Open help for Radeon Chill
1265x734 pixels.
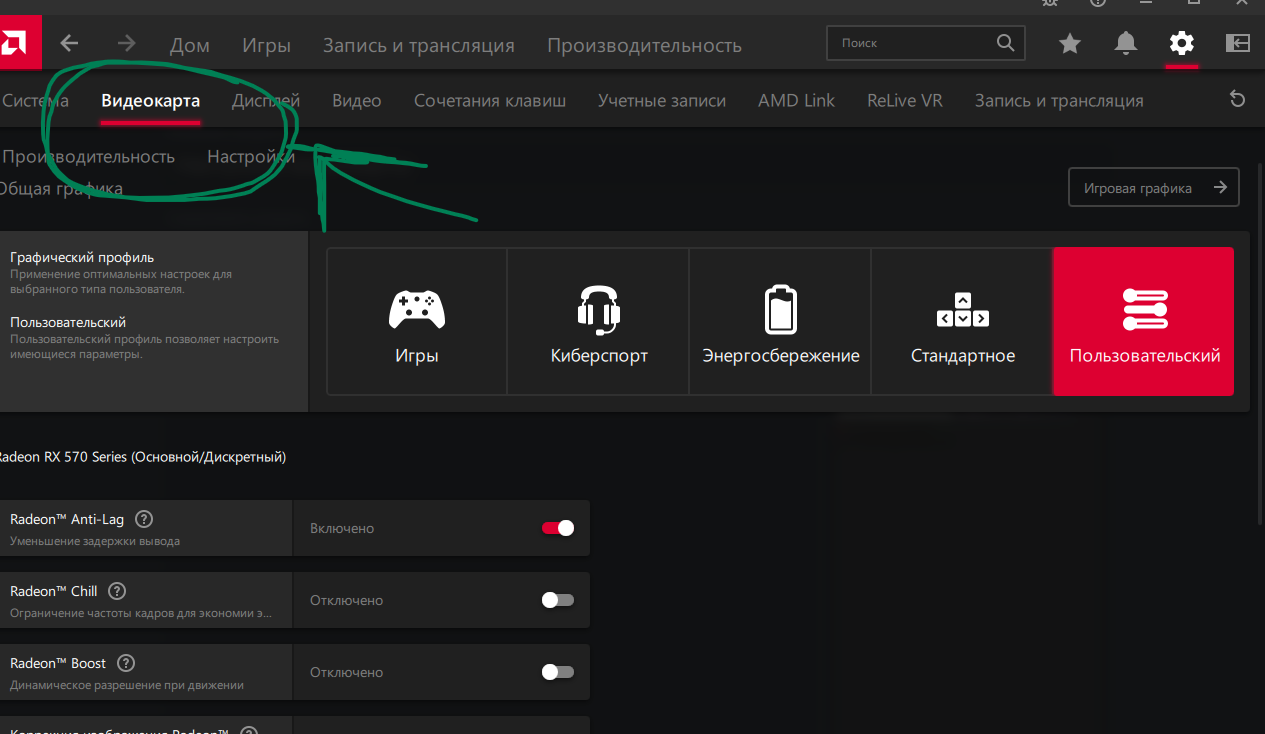click(x=117, y=591)
